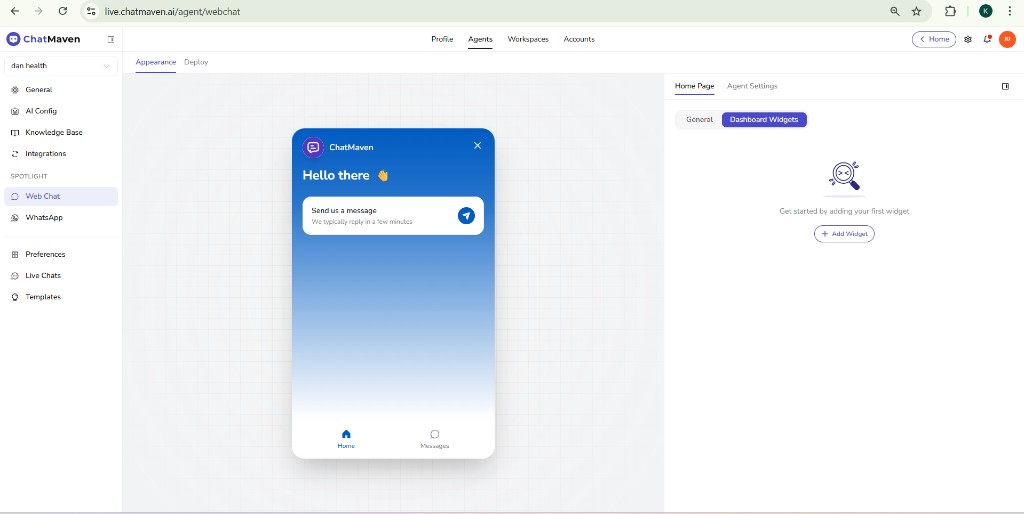Go back with the browser back arrow
1024x514 pixels.
(15, 11)
